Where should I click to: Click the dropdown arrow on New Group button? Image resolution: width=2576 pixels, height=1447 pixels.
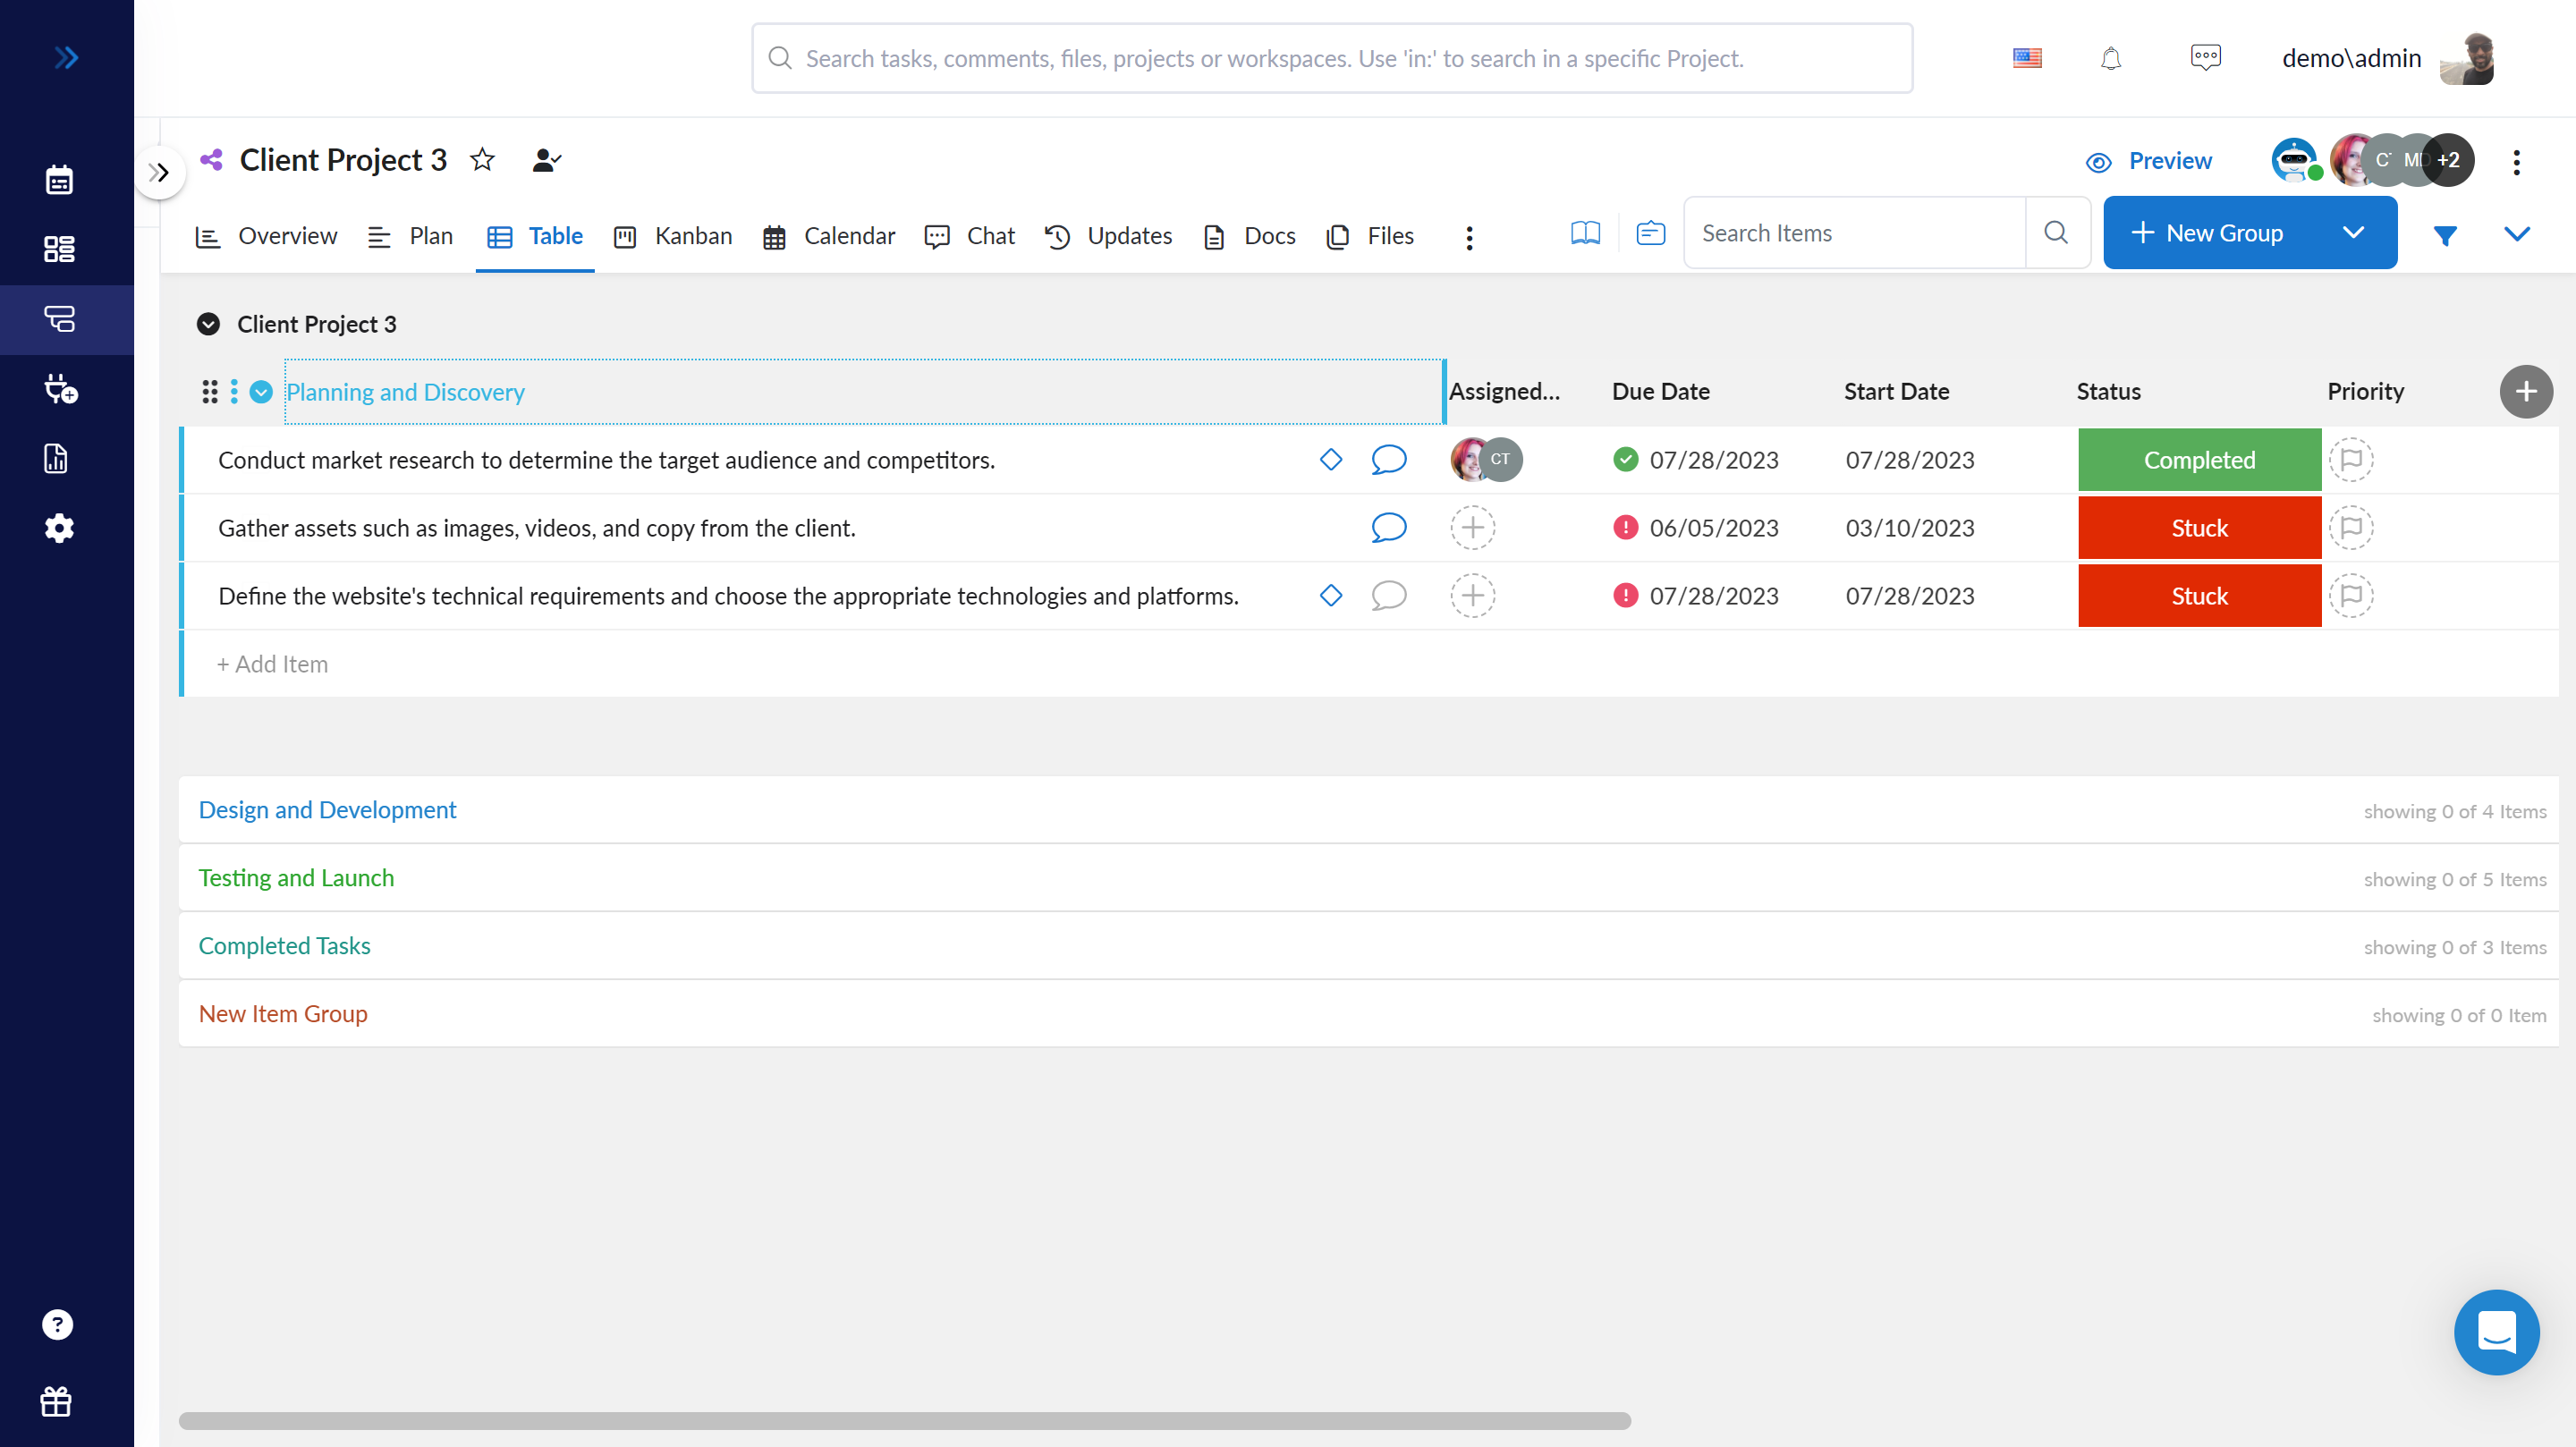pyautogui.click(x=2355, y=232)
